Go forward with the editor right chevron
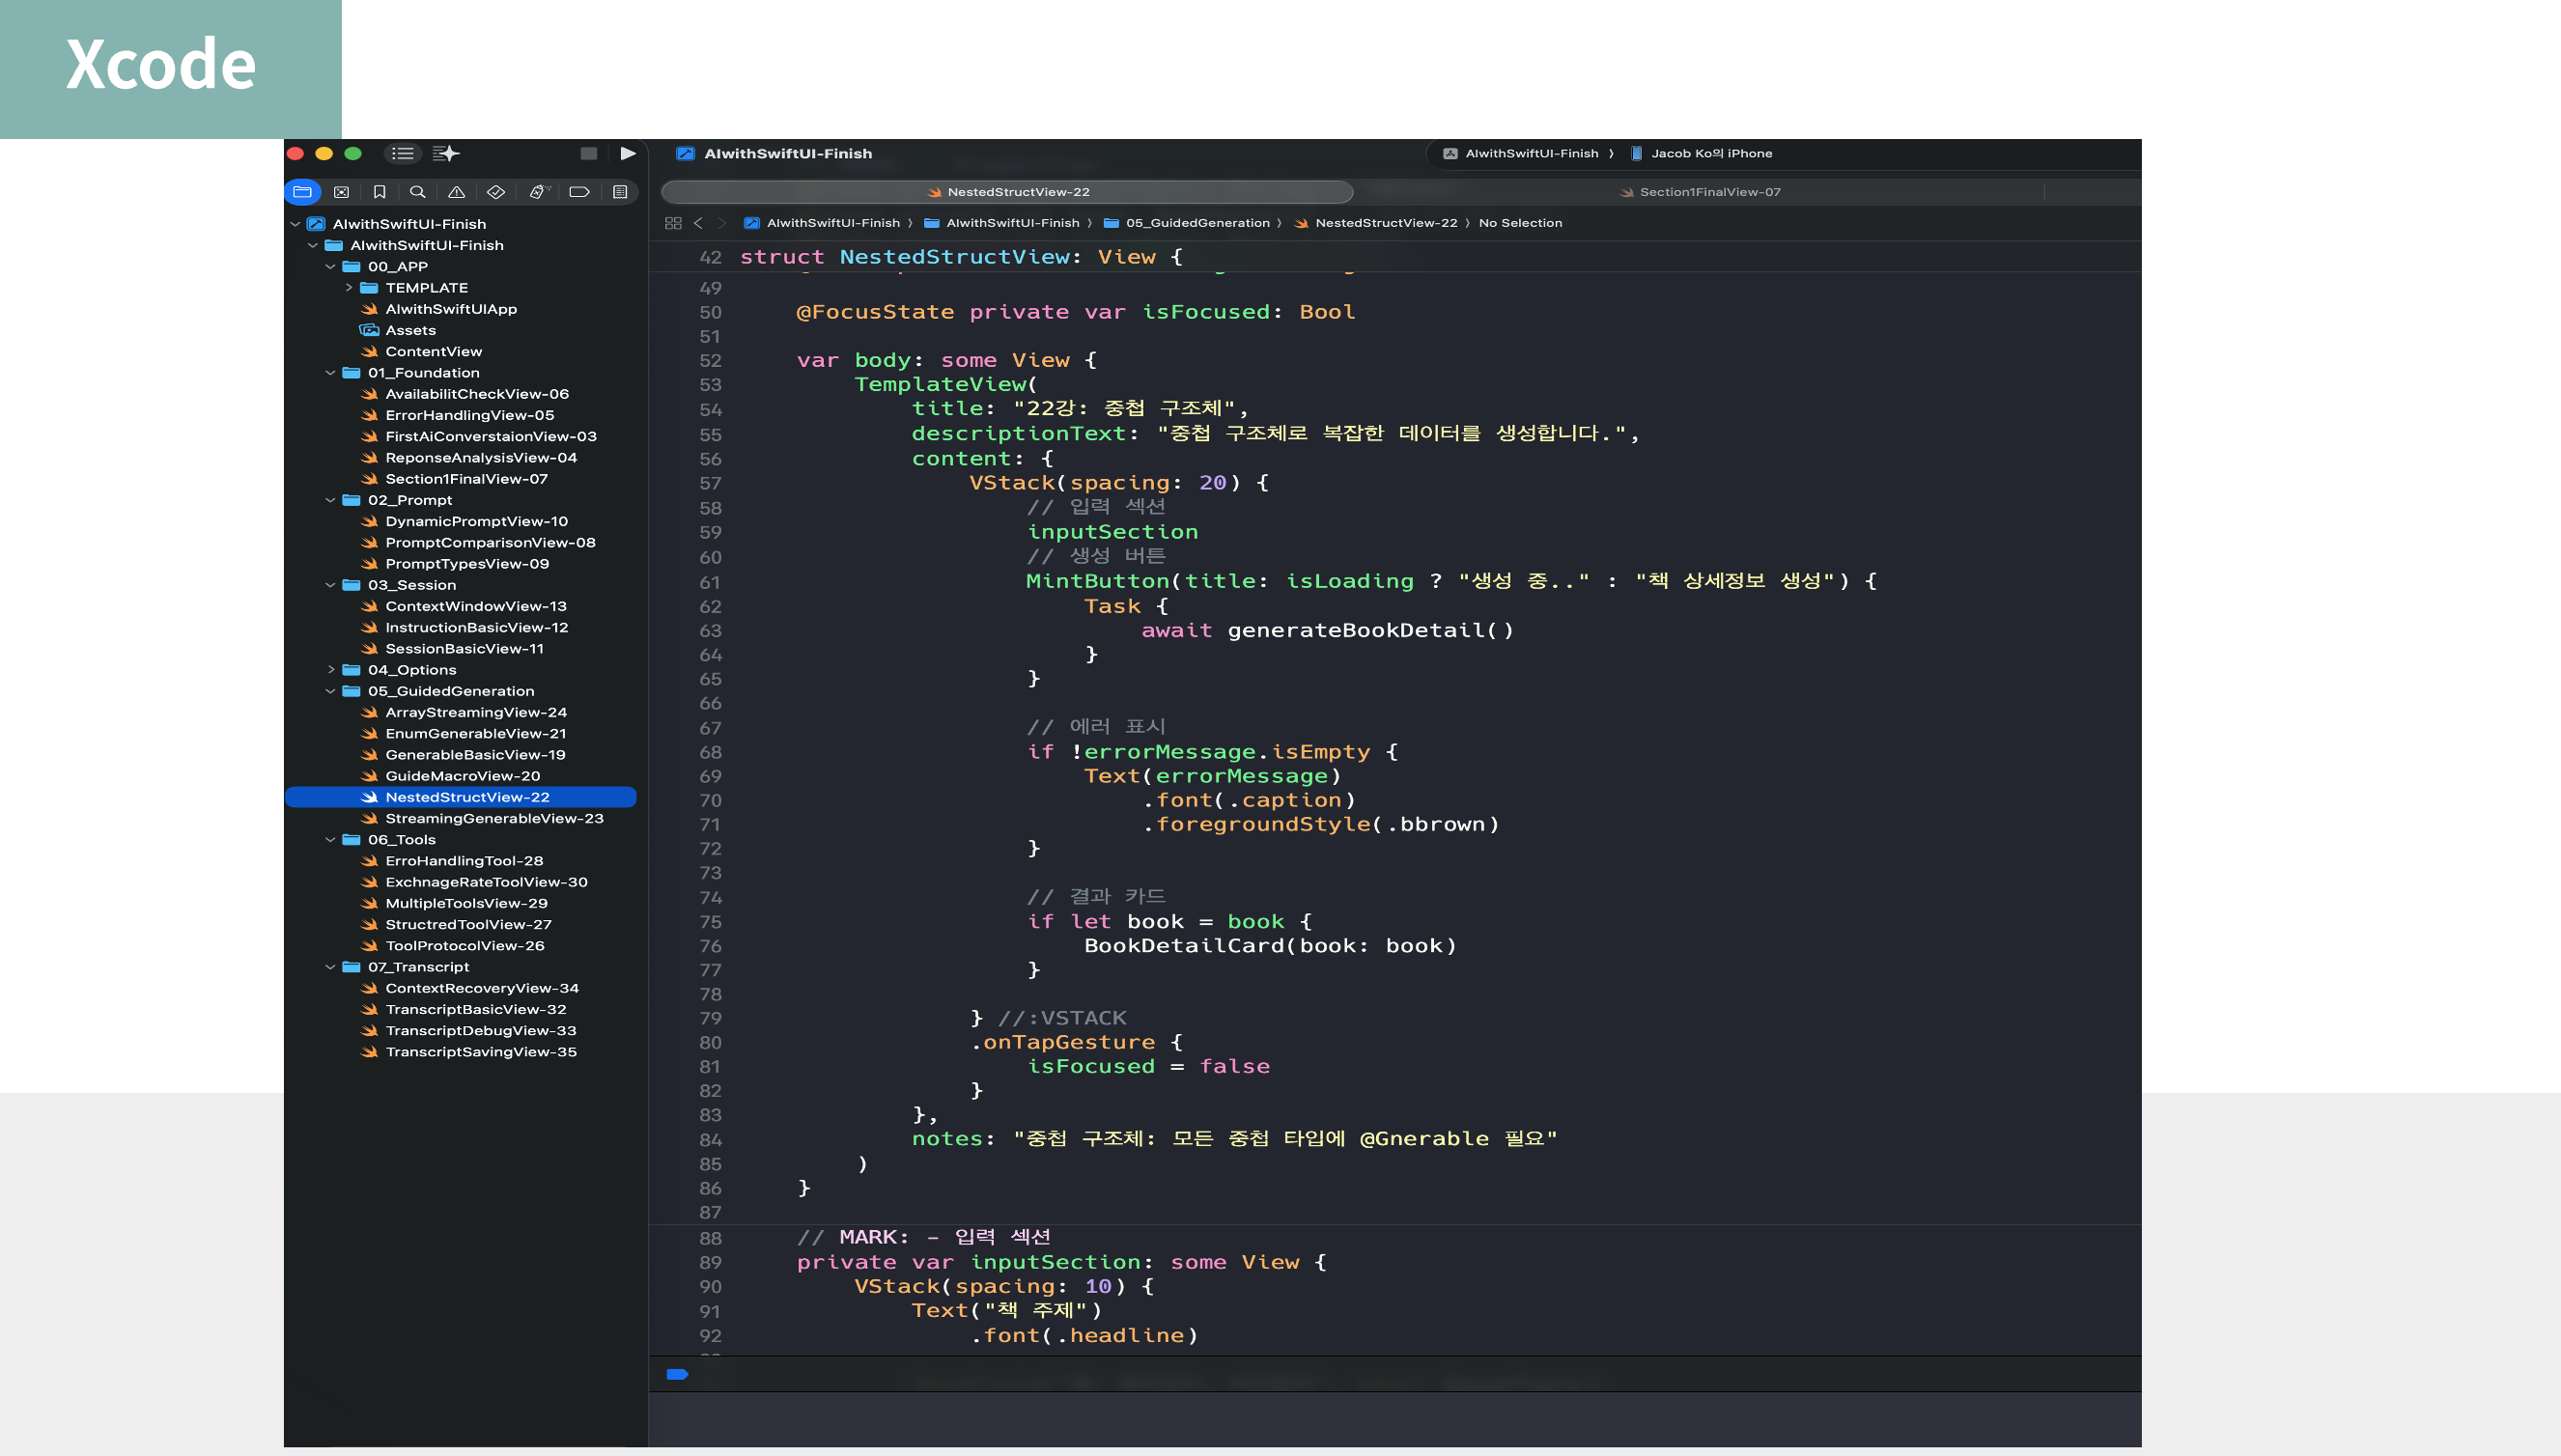2561x1456 pixels. tap(722, 223)
